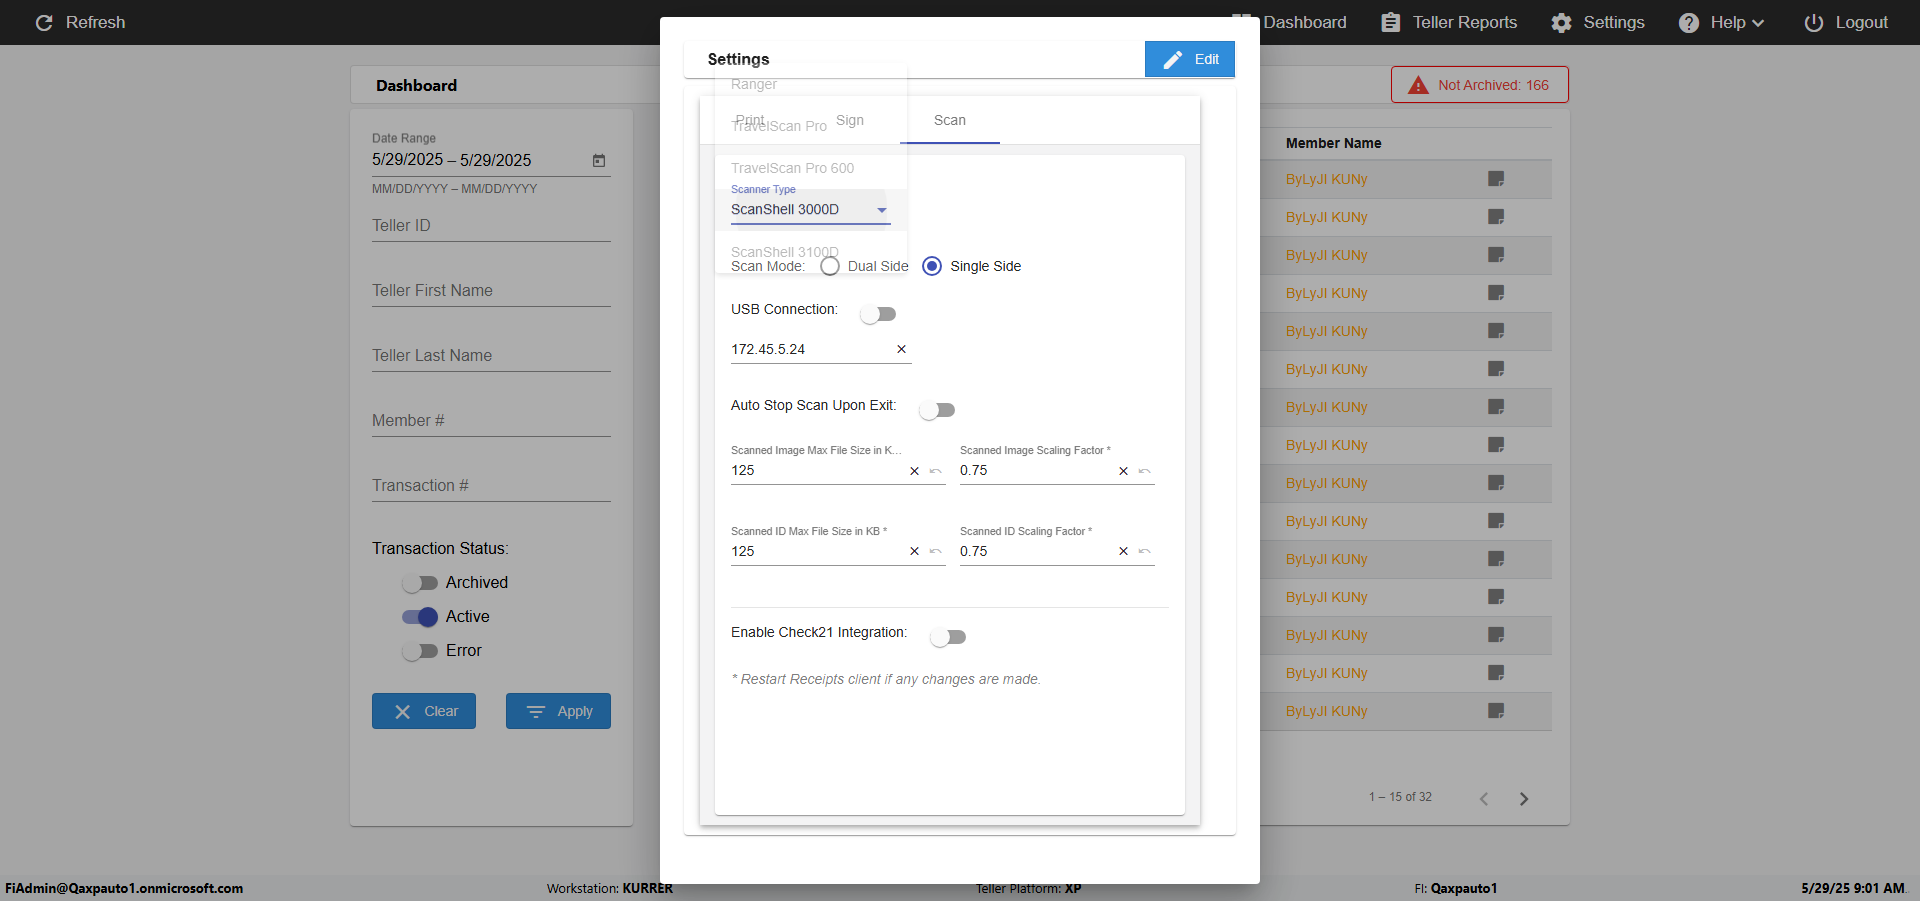Reset the Scanned Image Scaling Factor value

coord(1145,471)
